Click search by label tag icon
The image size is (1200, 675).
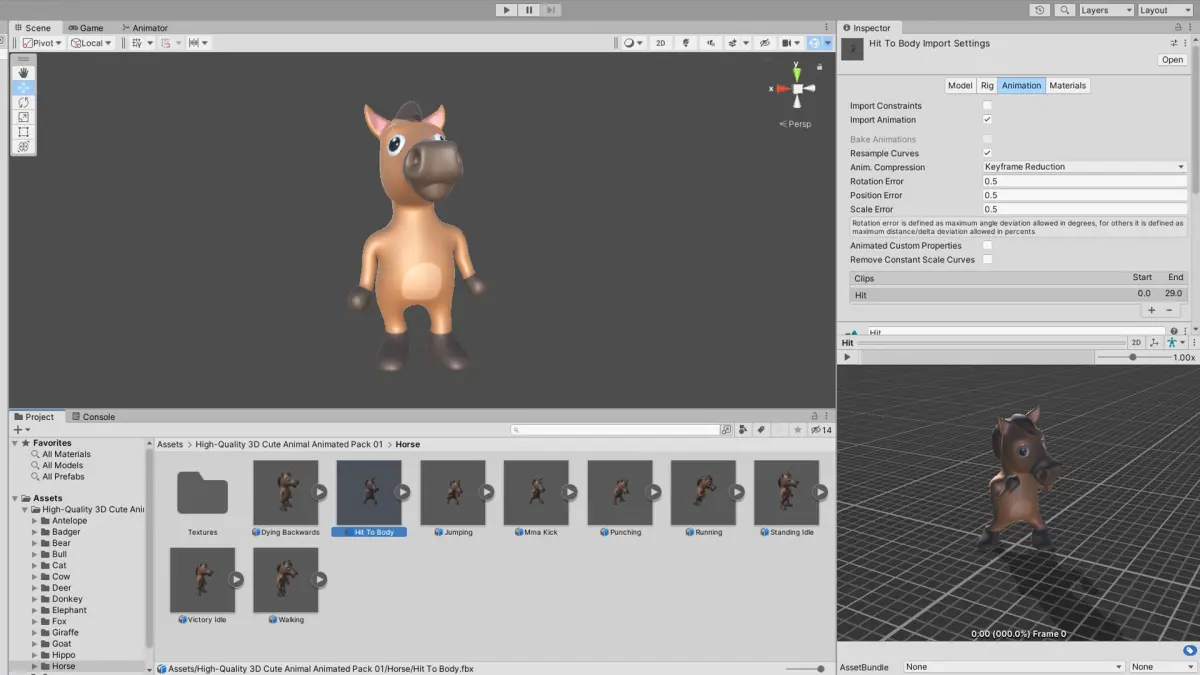(x=761, y=430)
